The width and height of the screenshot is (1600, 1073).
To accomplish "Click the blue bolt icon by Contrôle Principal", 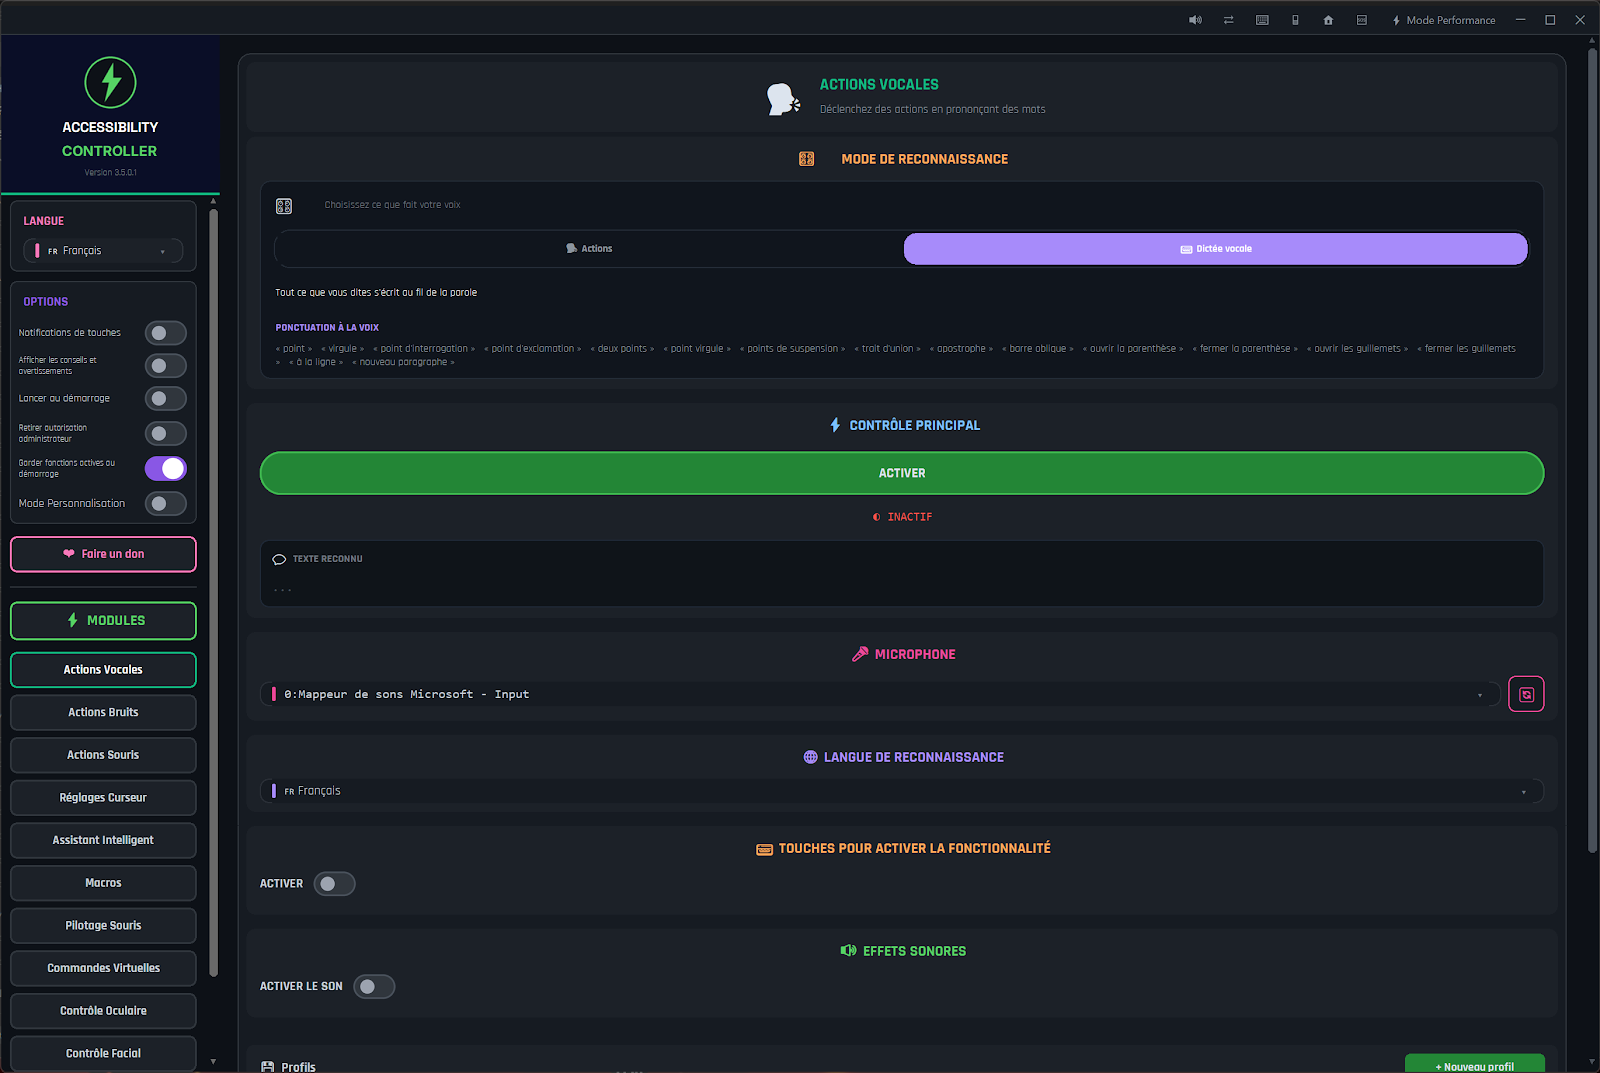I will coord(835,425).
